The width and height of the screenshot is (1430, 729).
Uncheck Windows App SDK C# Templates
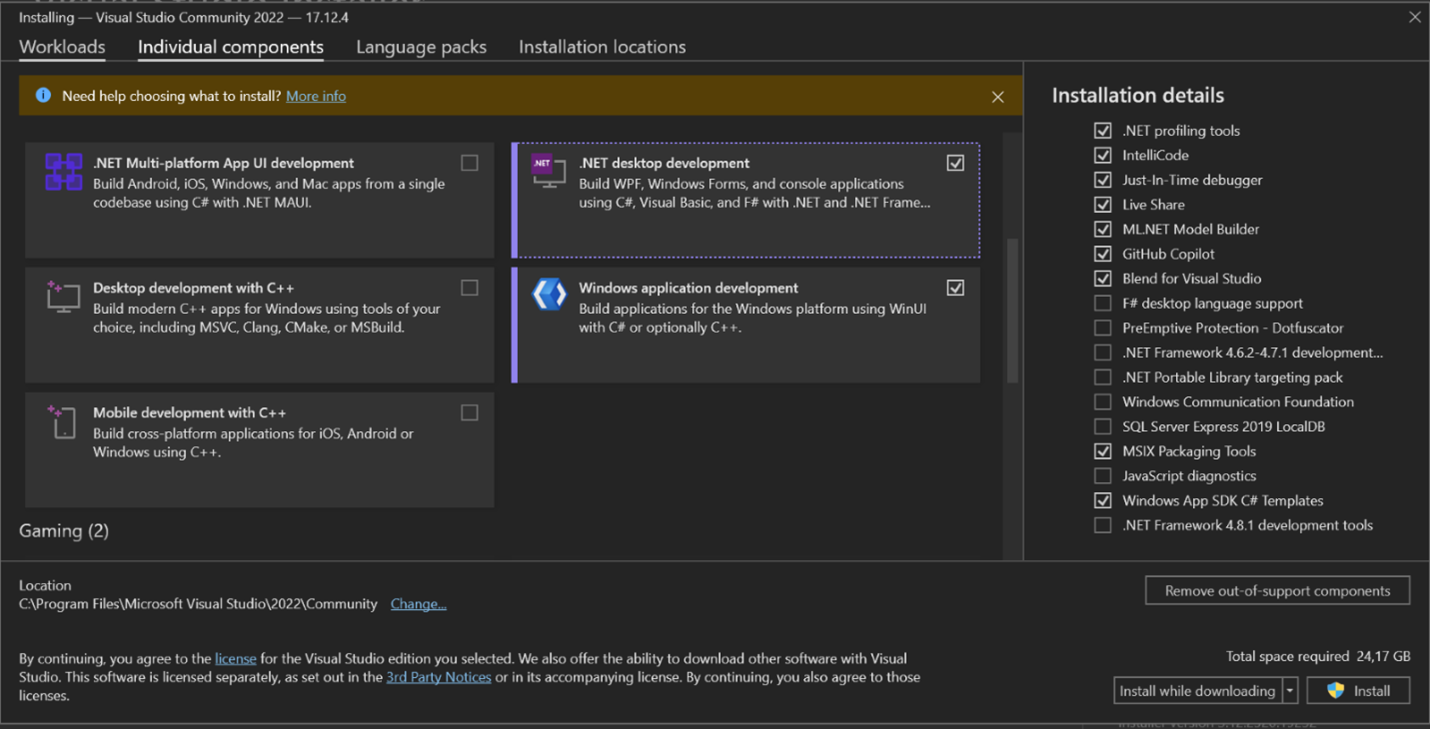(x=1102, y=500)
